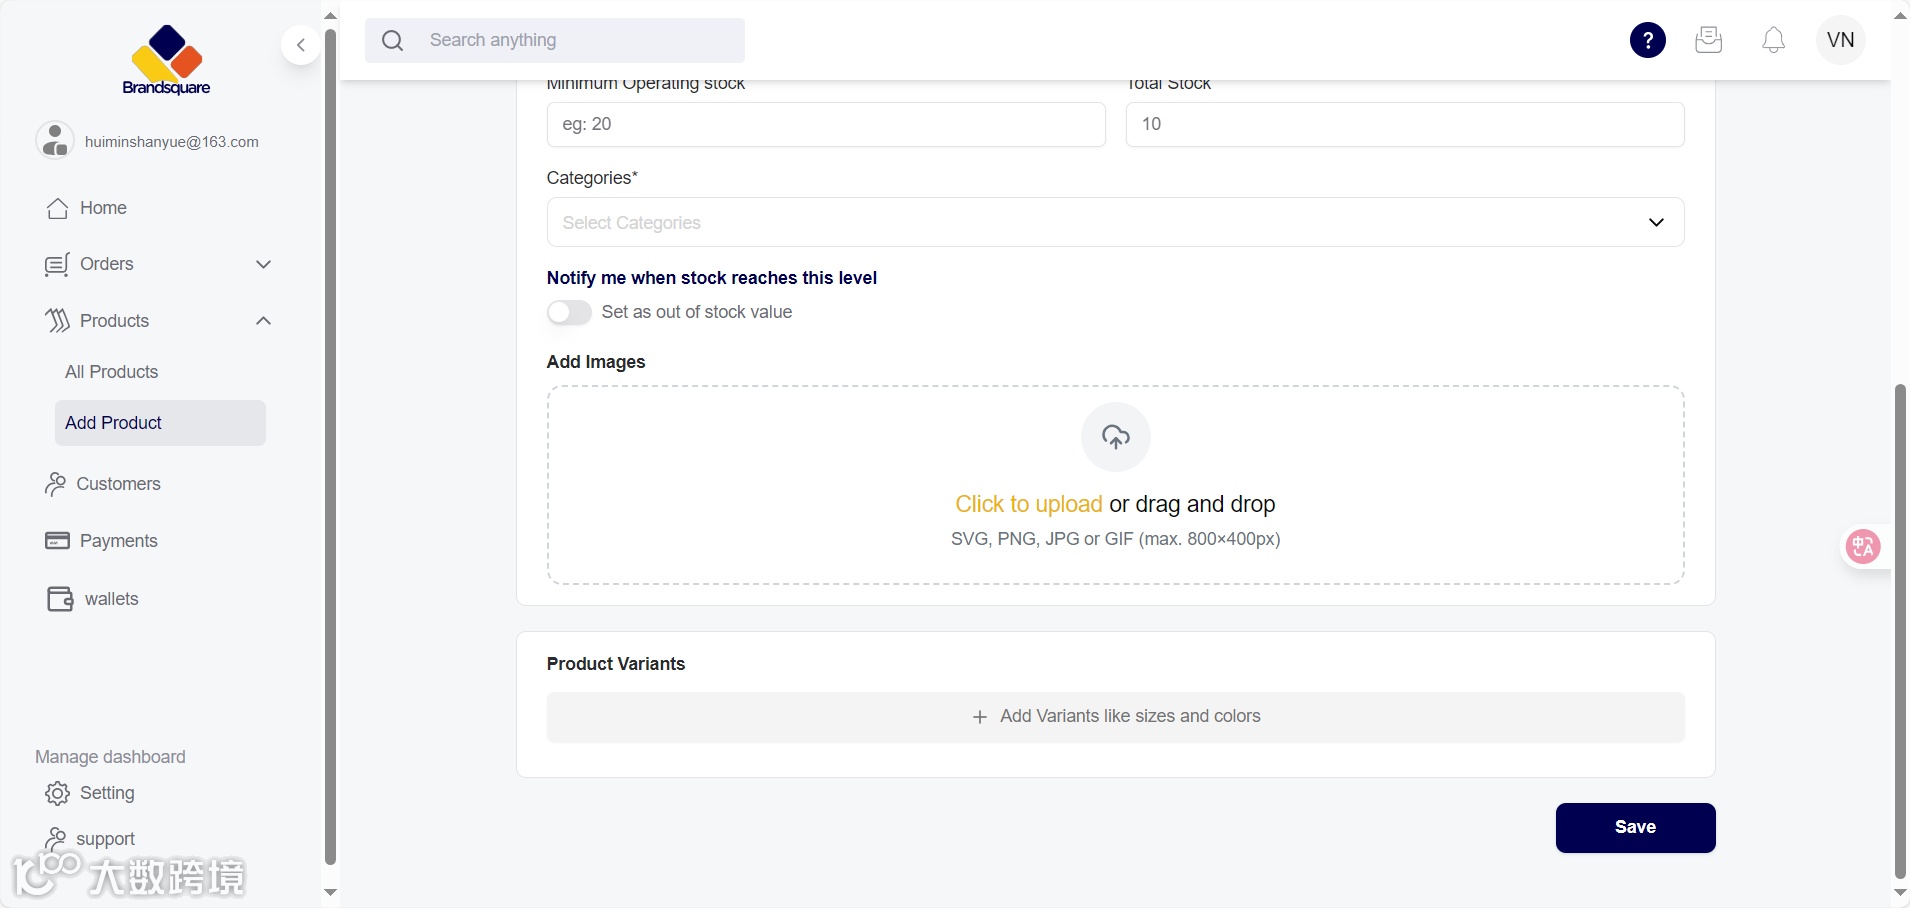Open the Select Categories dropdown

pos(1115,222)
